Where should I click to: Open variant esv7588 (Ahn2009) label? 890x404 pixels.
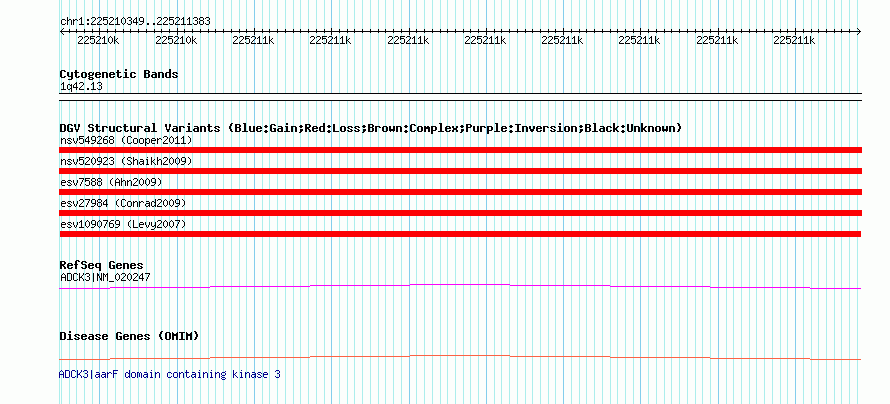[x=111, y=182]
